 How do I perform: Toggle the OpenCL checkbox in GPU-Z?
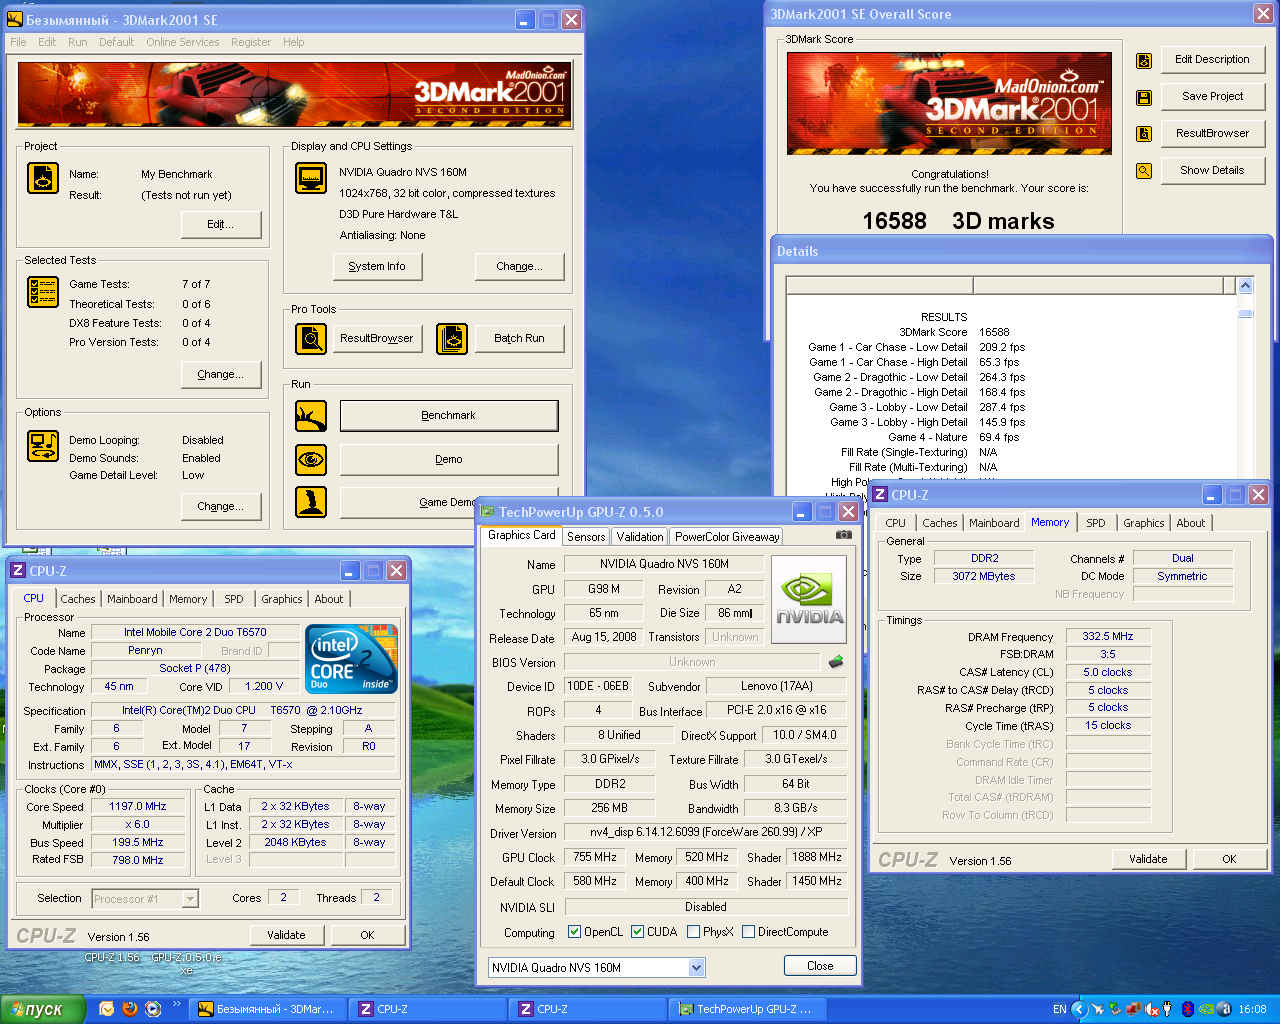click(574, 932)
